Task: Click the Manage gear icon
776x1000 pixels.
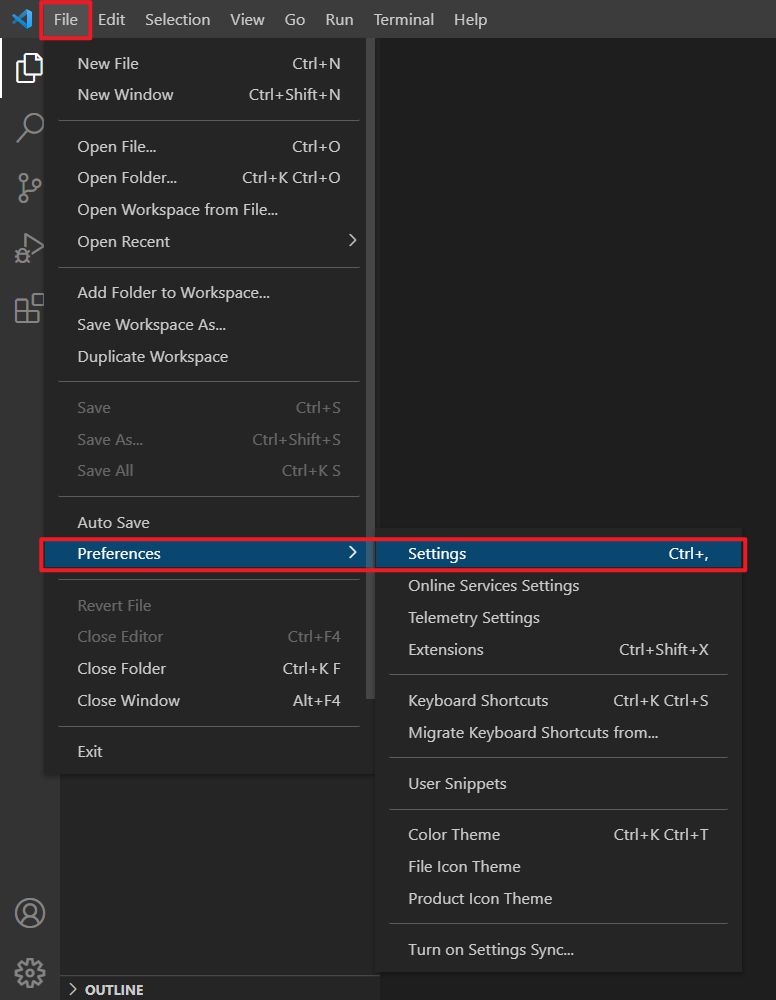Action: click(x=29, y=971)
